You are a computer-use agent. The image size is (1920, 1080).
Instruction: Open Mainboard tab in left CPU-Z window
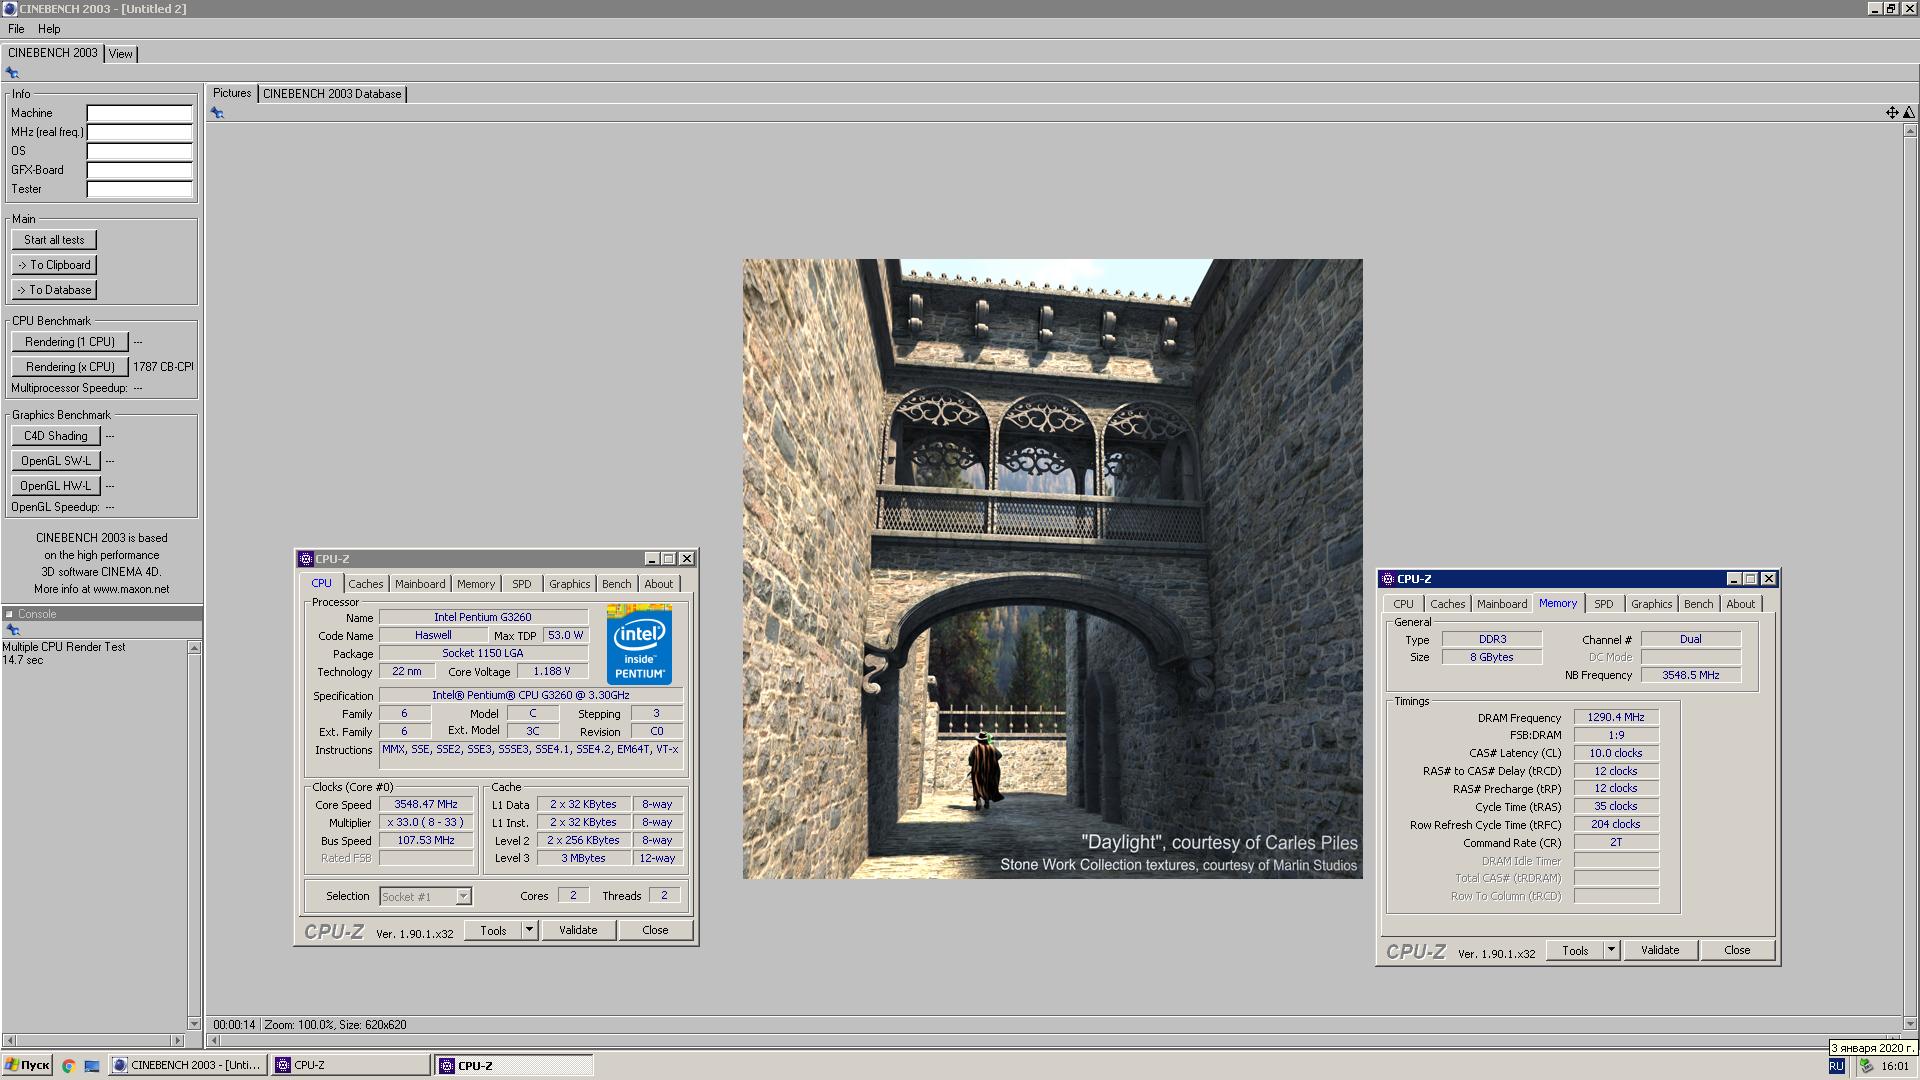click(420, 584)
